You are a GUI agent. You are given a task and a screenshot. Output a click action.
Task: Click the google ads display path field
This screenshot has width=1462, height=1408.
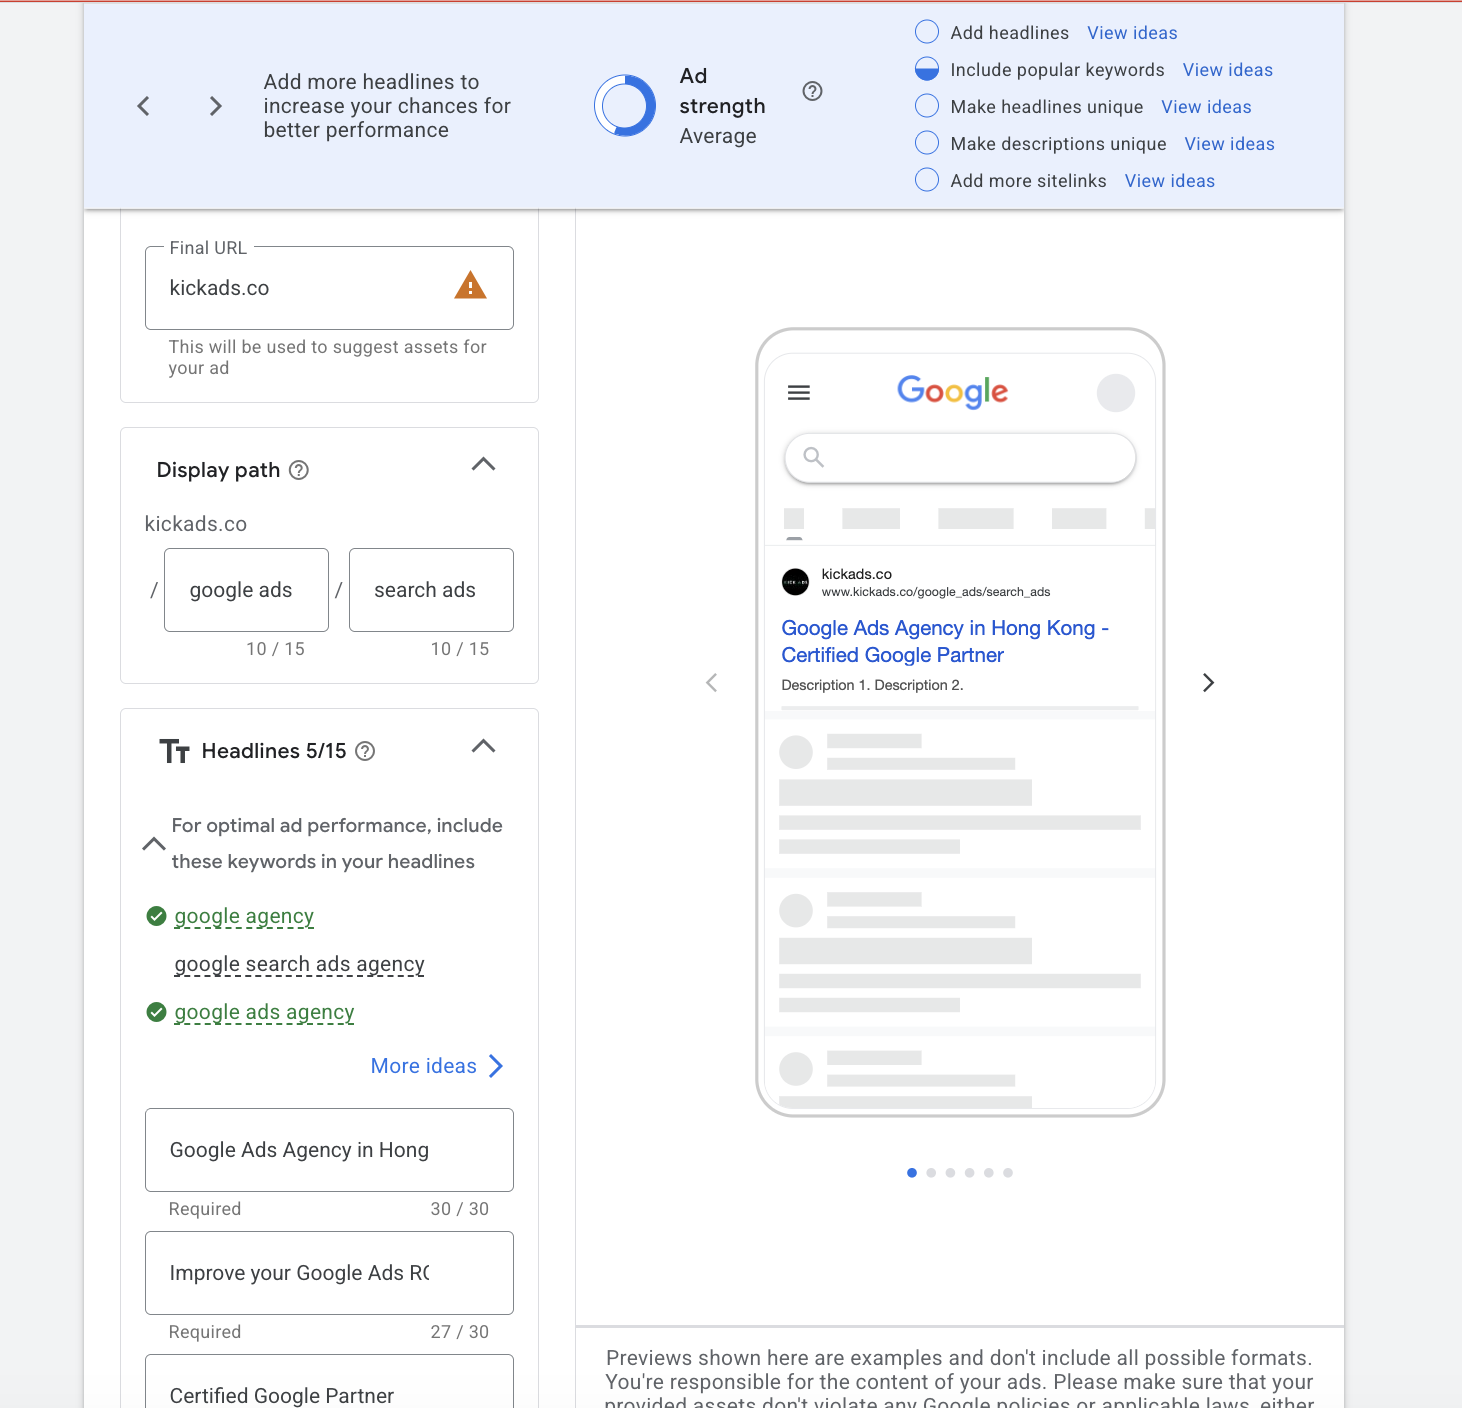tap(246, 590)
